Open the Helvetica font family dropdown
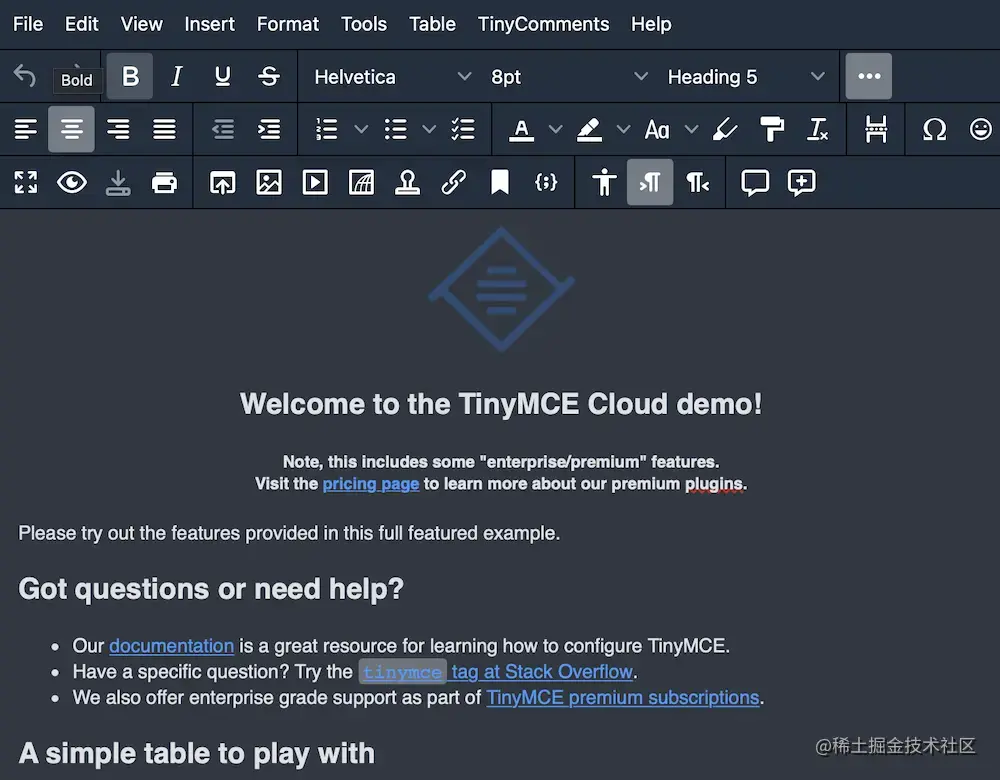Viewport: 1000px width, 780px height. pyautogui.click(x=392, y=77)
